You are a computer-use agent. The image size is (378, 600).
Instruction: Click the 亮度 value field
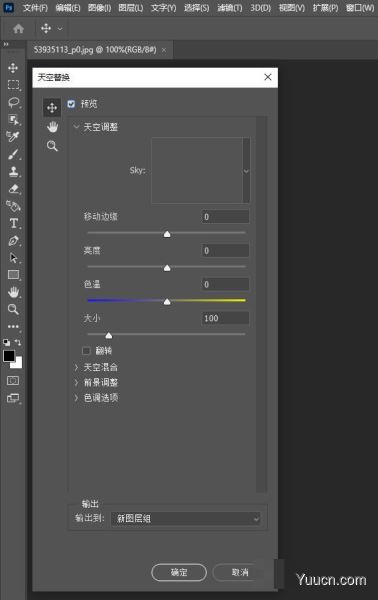[225, 250]
